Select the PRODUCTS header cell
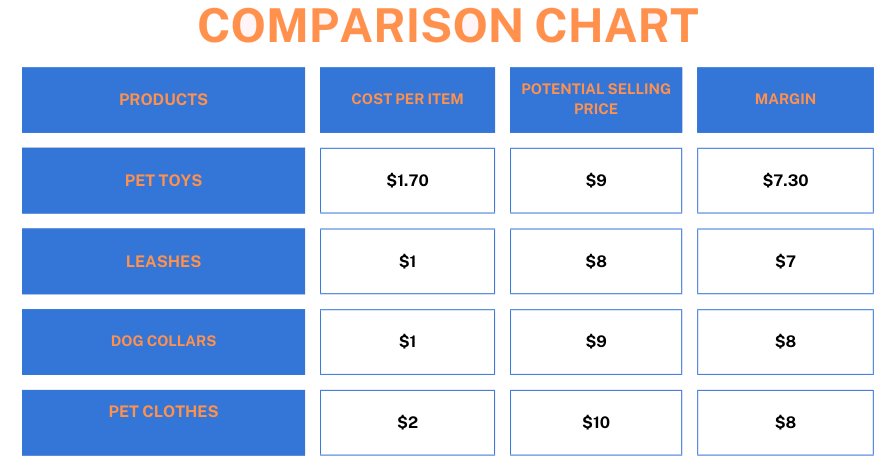 (163, 100)
